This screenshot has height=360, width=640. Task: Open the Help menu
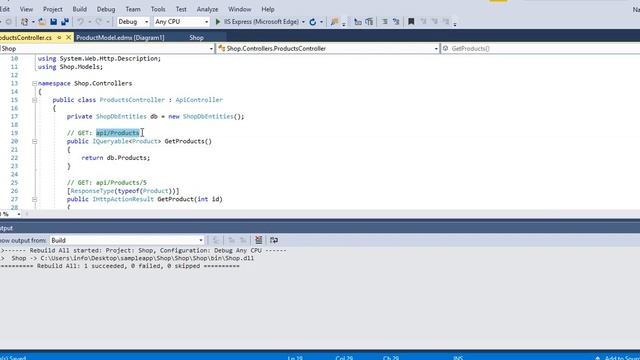coord(268,9)
